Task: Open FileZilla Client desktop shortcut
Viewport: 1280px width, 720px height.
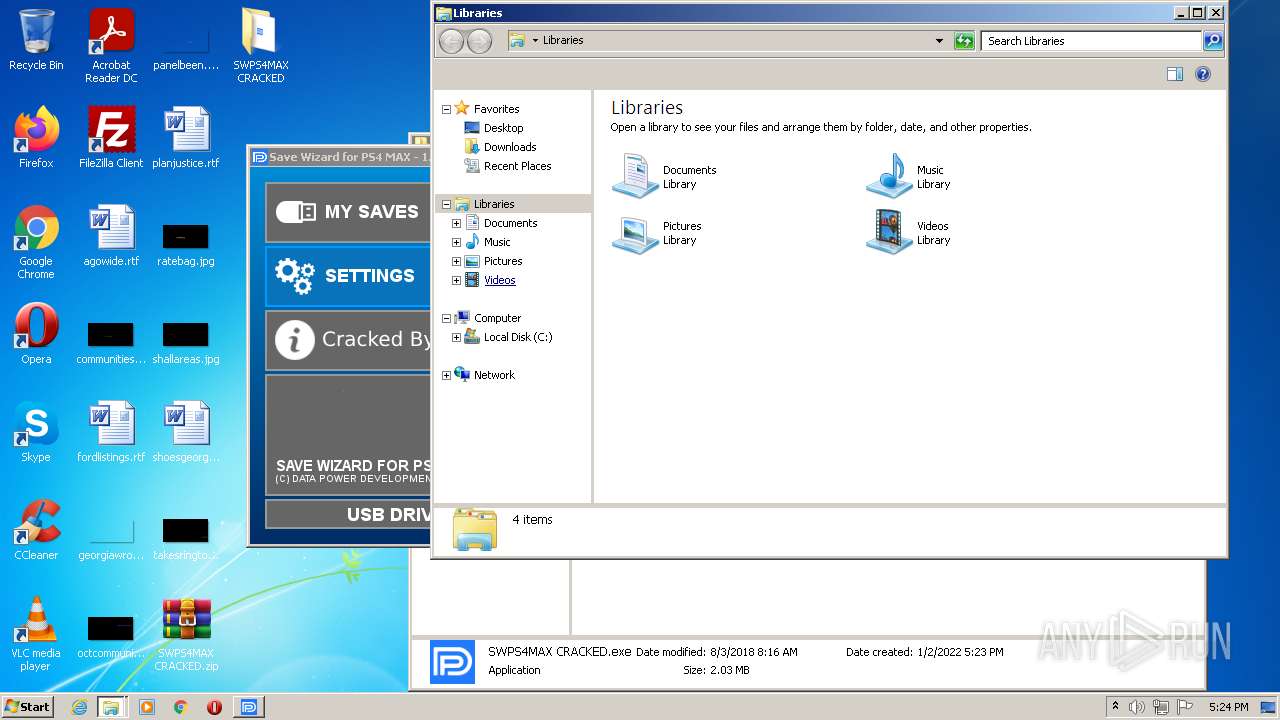Action: (111, 137)
